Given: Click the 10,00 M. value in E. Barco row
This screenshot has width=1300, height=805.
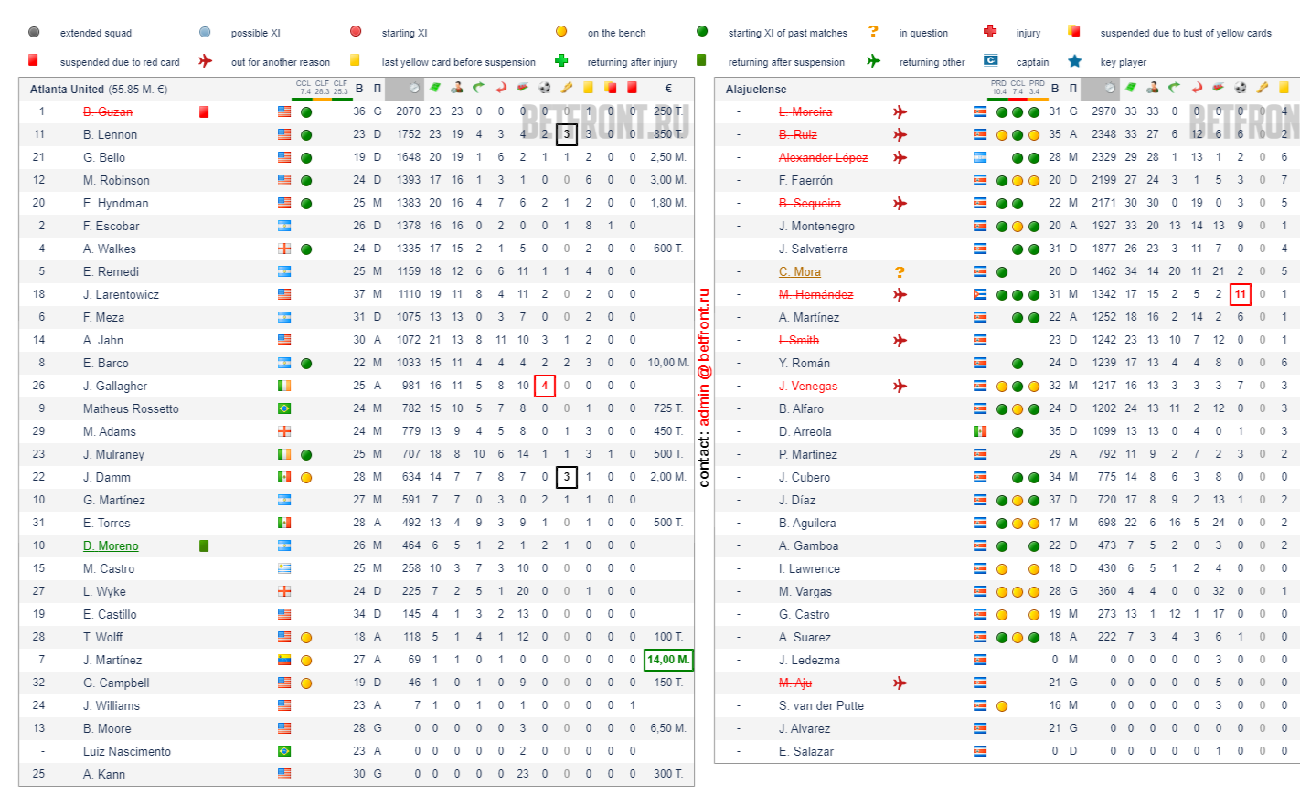Looking at the screenshot, I should click(x=668, y=363).
